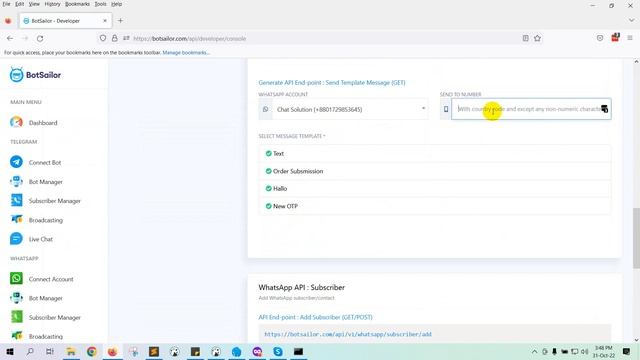640x360 pixels.
Task: Click subscriber add API endpoint URL
Action: [348, 334]
